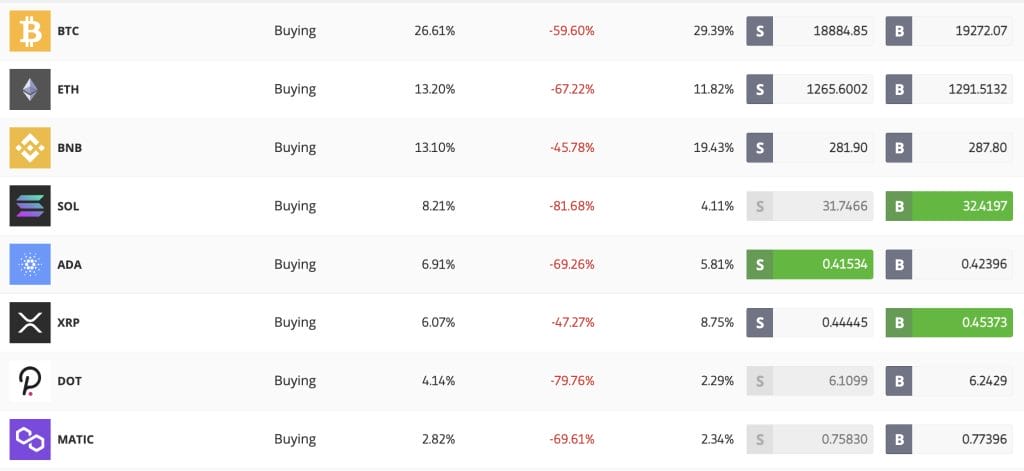Buy DOT at 6.2429
This screenshot has width=1024, height=471.
[948, 381]
